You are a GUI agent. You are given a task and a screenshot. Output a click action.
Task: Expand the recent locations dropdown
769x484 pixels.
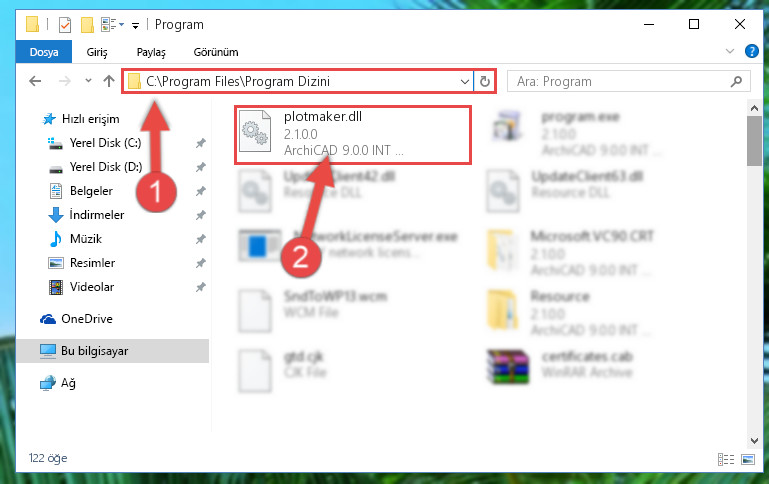(x=88, y=81)
